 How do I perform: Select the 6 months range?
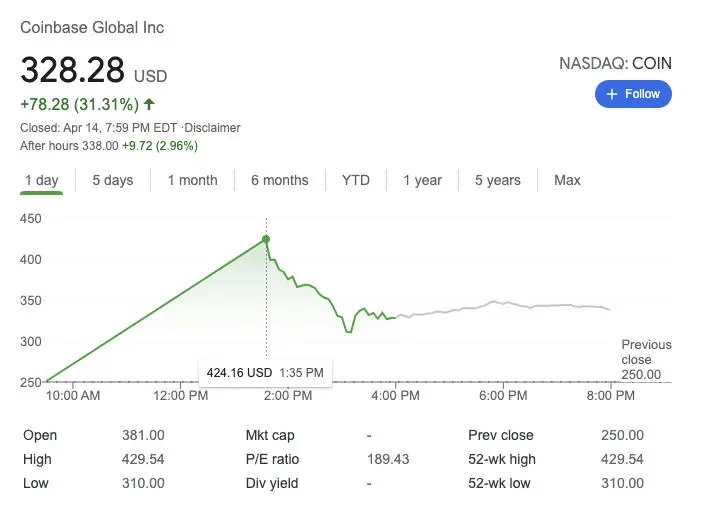pos(279,180)
